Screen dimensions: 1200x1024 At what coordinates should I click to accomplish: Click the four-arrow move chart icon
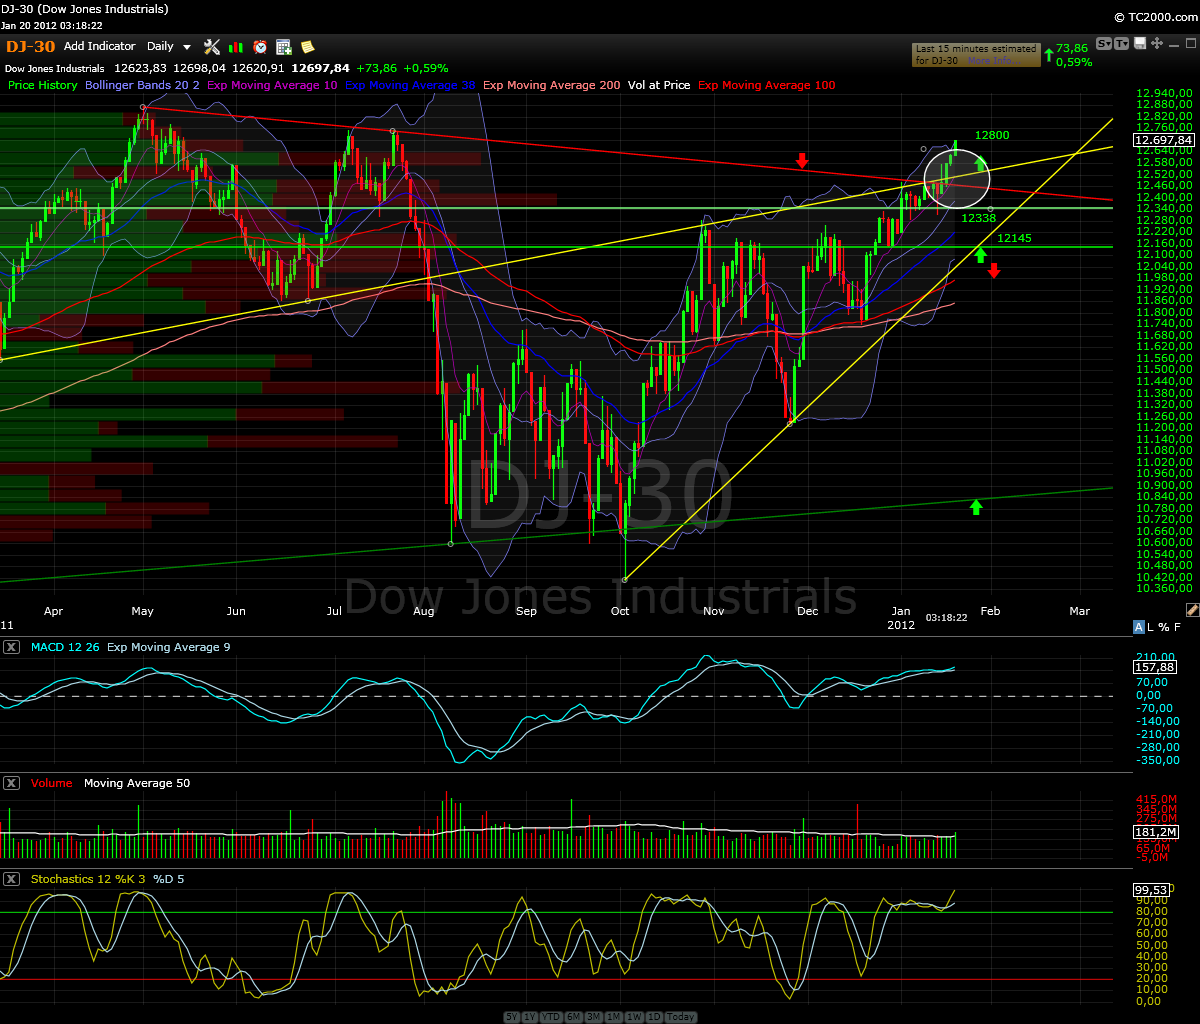[x=1157, y=43]
